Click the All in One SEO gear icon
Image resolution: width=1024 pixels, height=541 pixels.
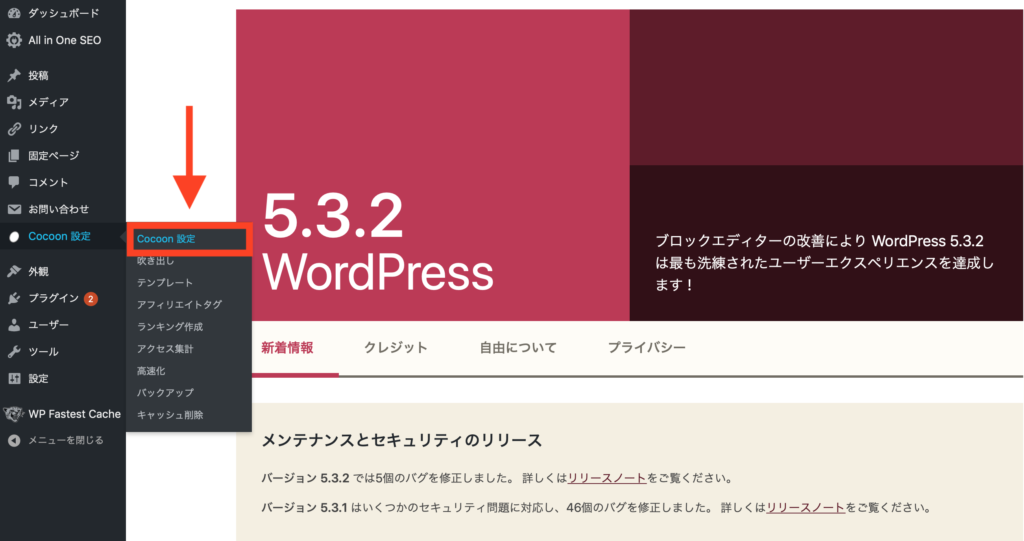pos(14,40)
